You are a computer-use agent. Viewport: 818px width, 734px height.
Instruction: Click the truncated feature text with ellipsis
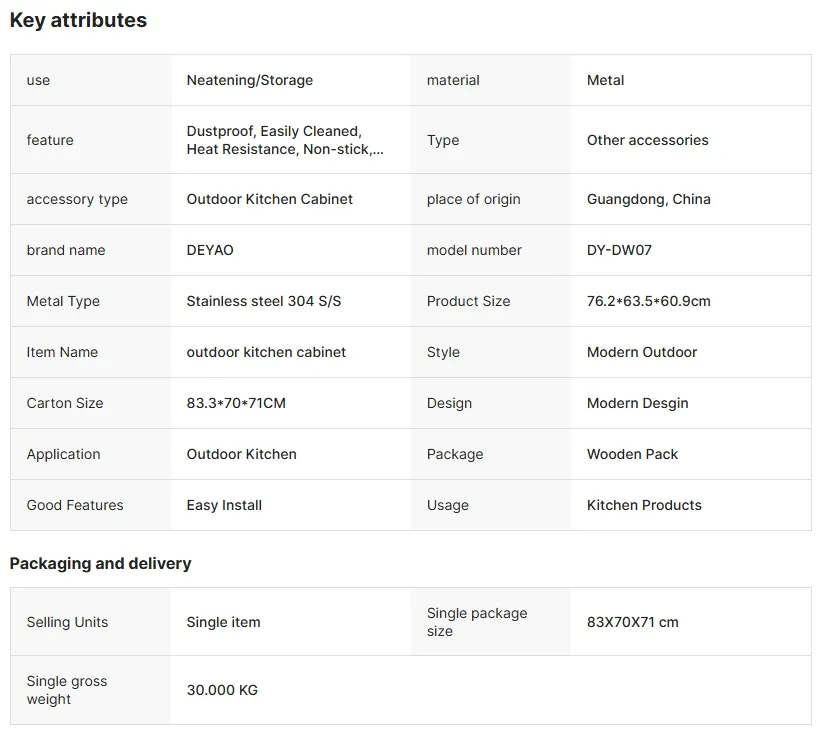[x=285, y=140]
